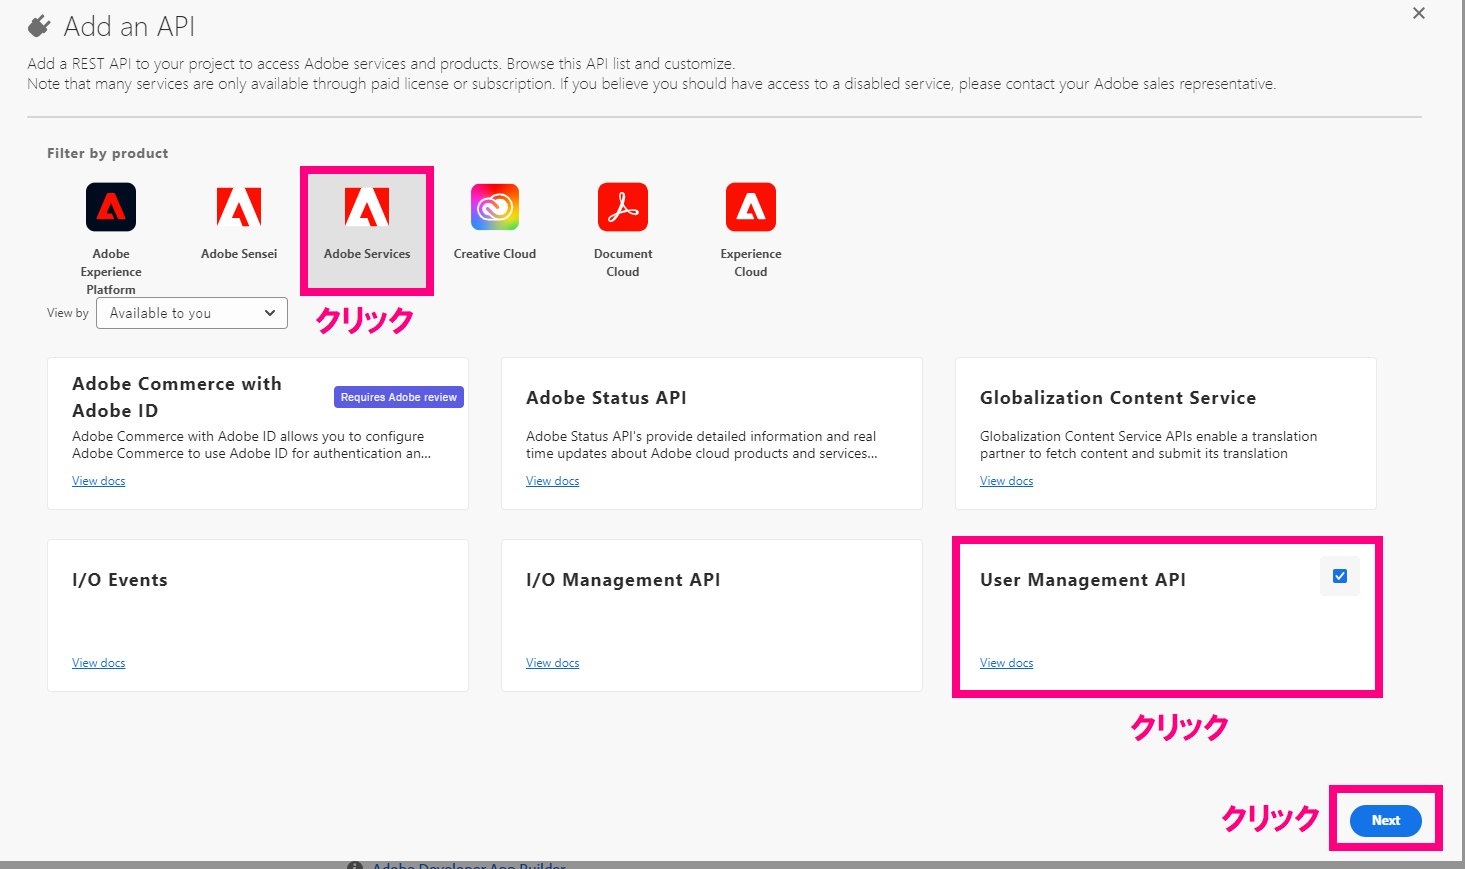Click the Next button
The height and width of the screenshot is (869, 1465).
pyautogui.click(x=1386, y=820)
